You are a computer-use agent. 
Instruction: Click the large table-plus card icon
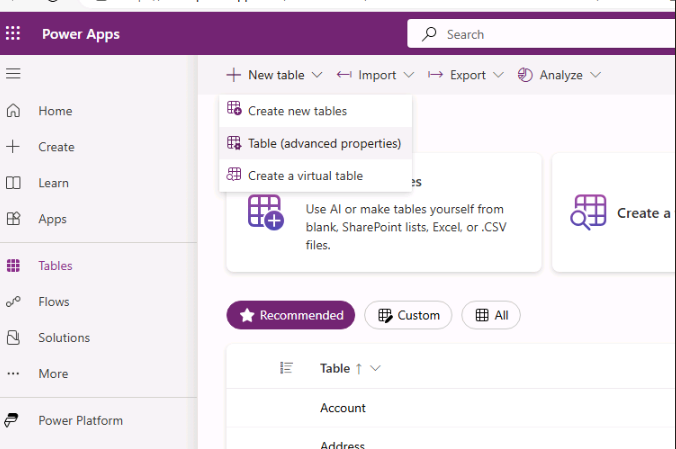(266, 212)
